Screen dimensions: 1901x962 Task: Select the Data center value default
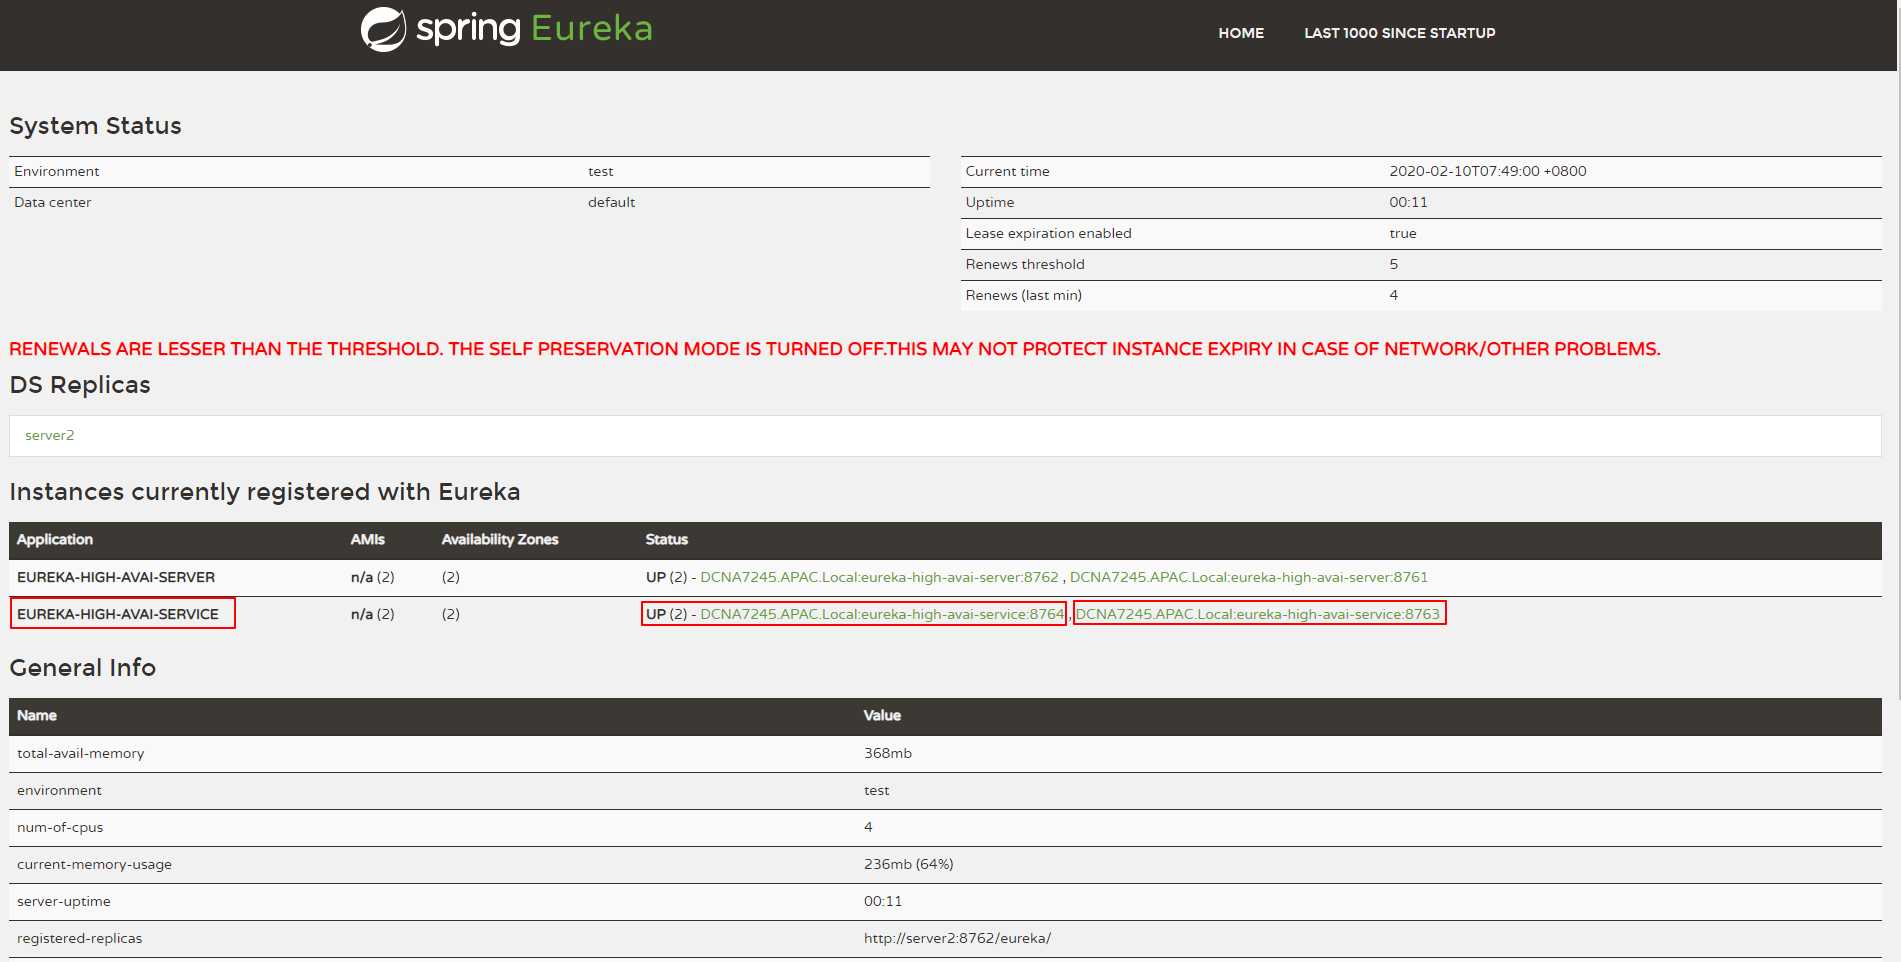click(612, 202)
